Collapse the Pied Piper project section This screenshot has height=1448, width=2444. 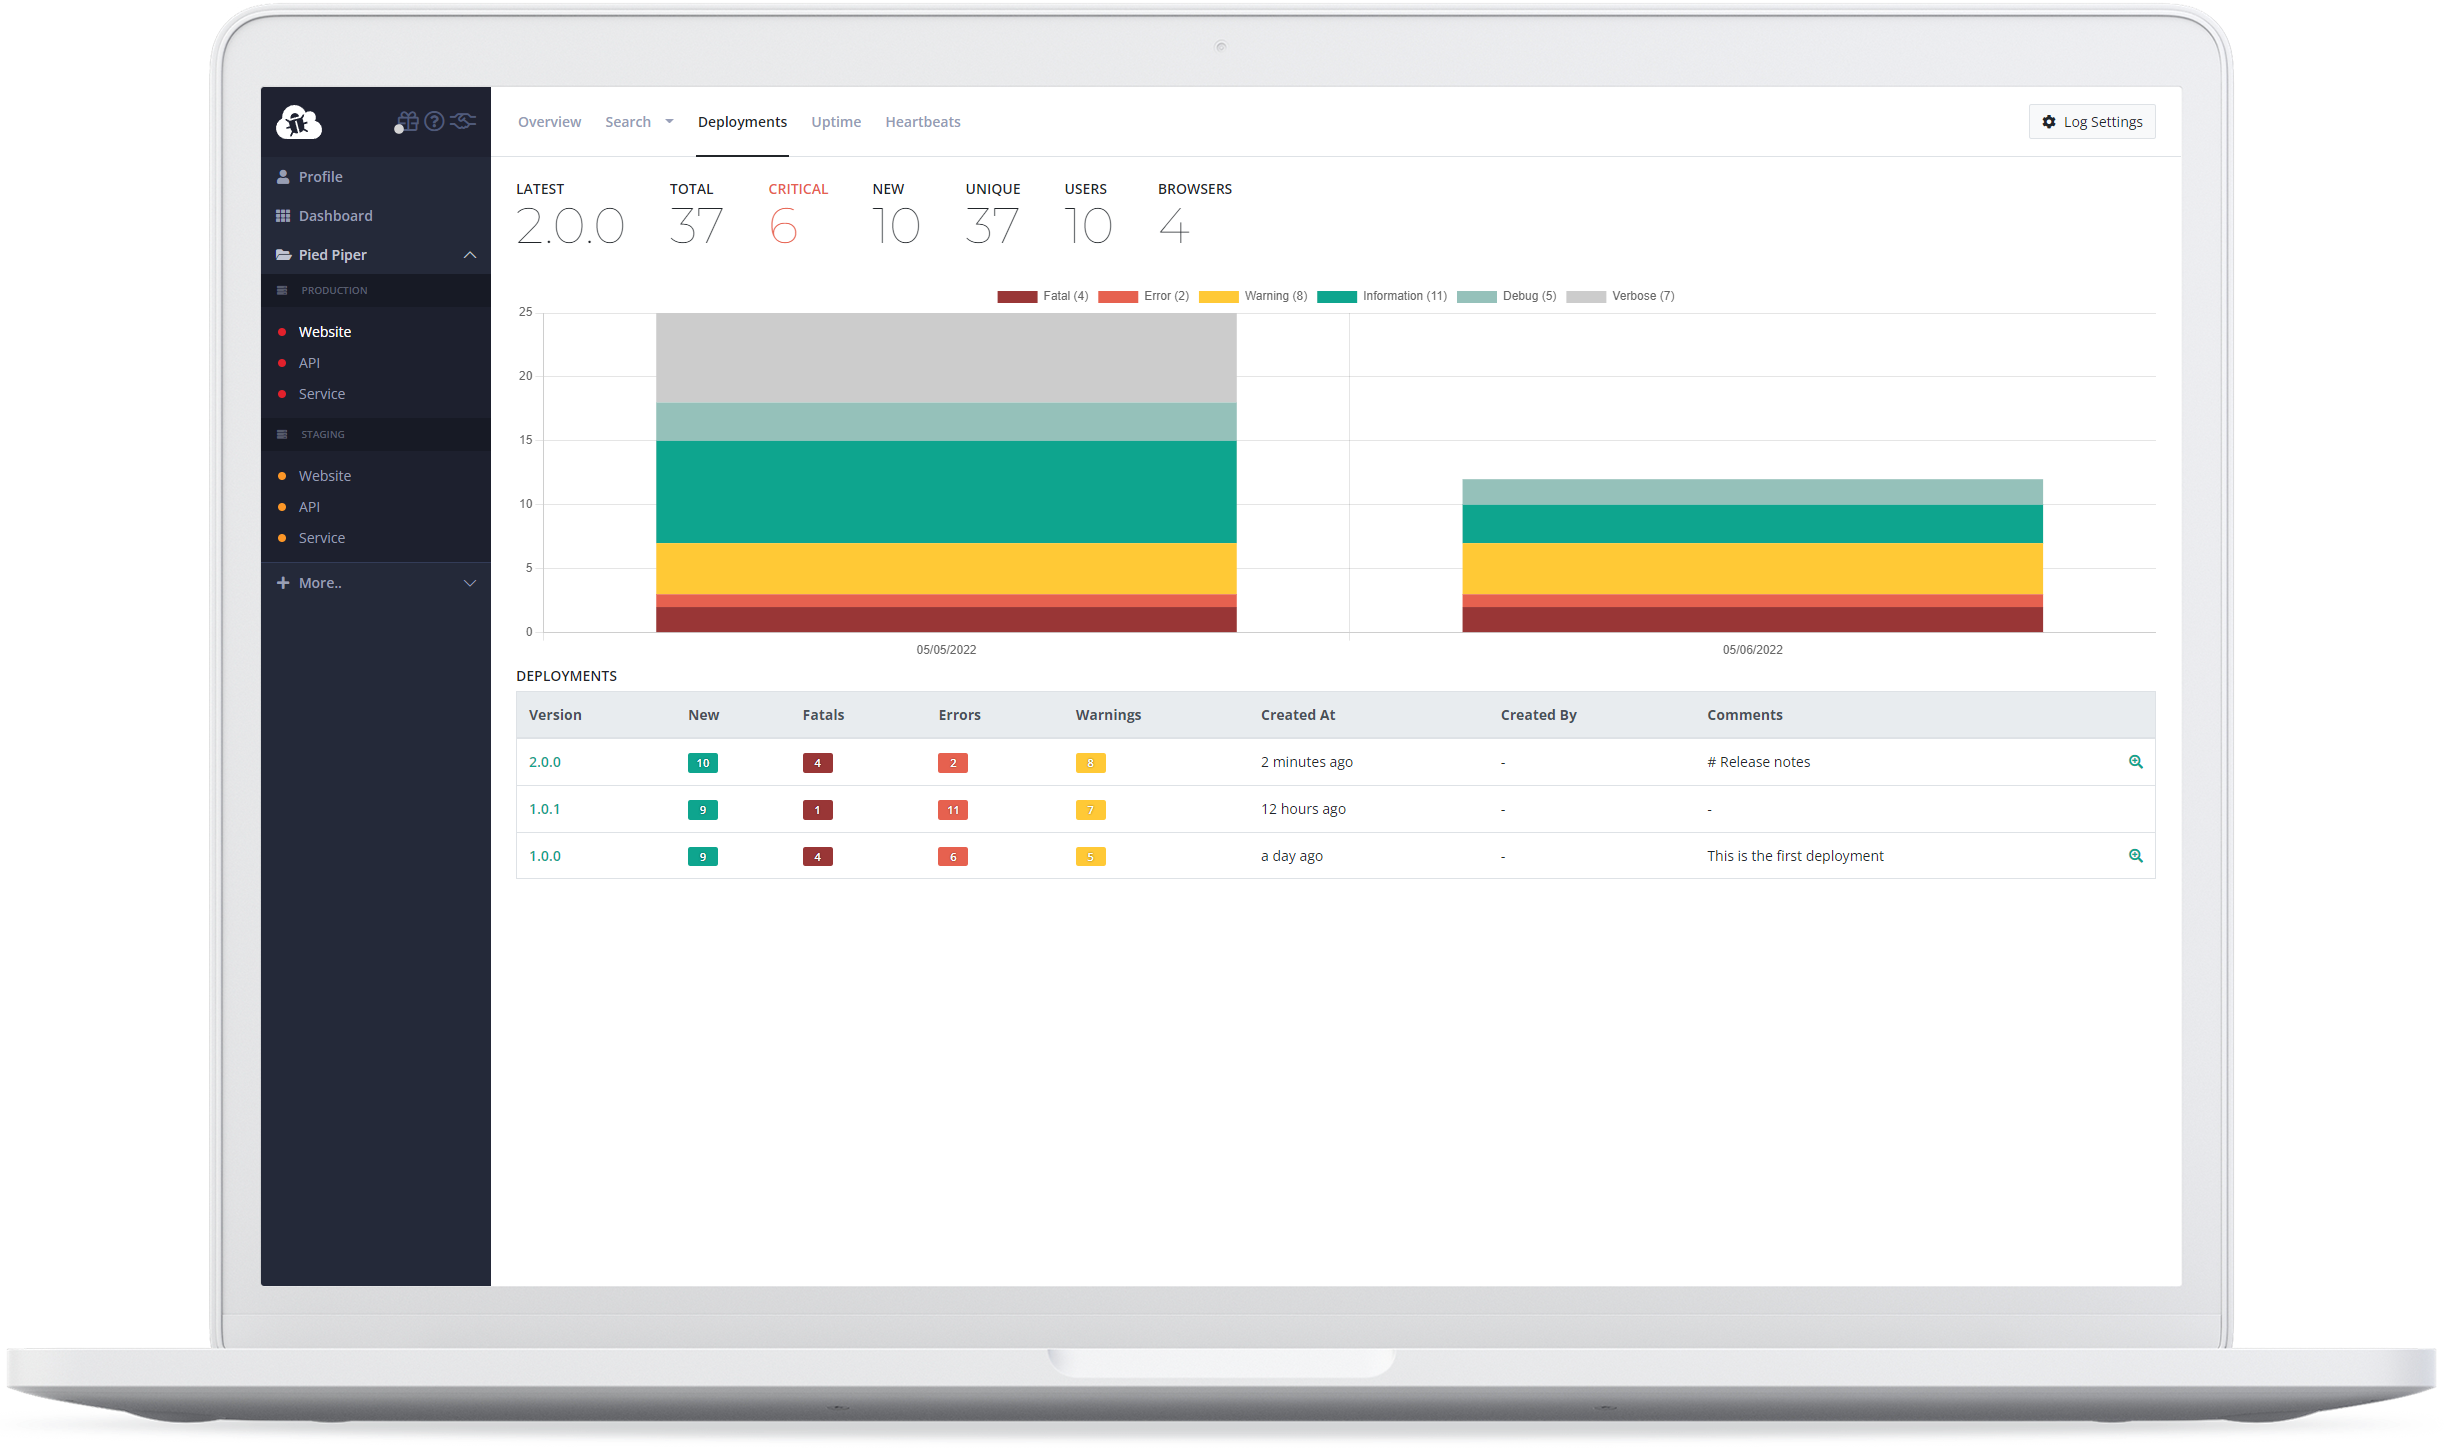click(469, 255)
